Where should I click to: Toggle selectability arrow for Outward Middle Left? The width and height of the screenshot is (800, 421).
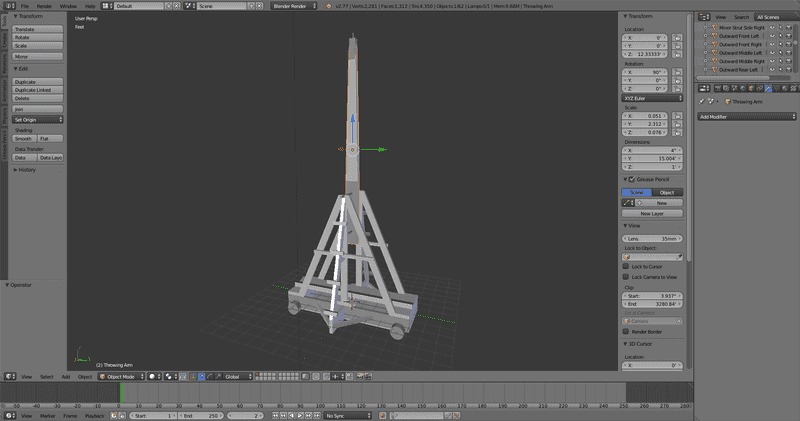tap(780, 53)
